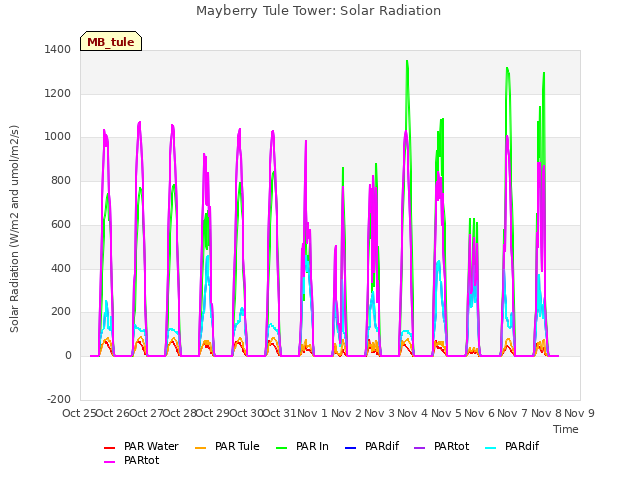
Task: Select the PARdif label beside the dark blue swatch
Action: coord(382,447)
